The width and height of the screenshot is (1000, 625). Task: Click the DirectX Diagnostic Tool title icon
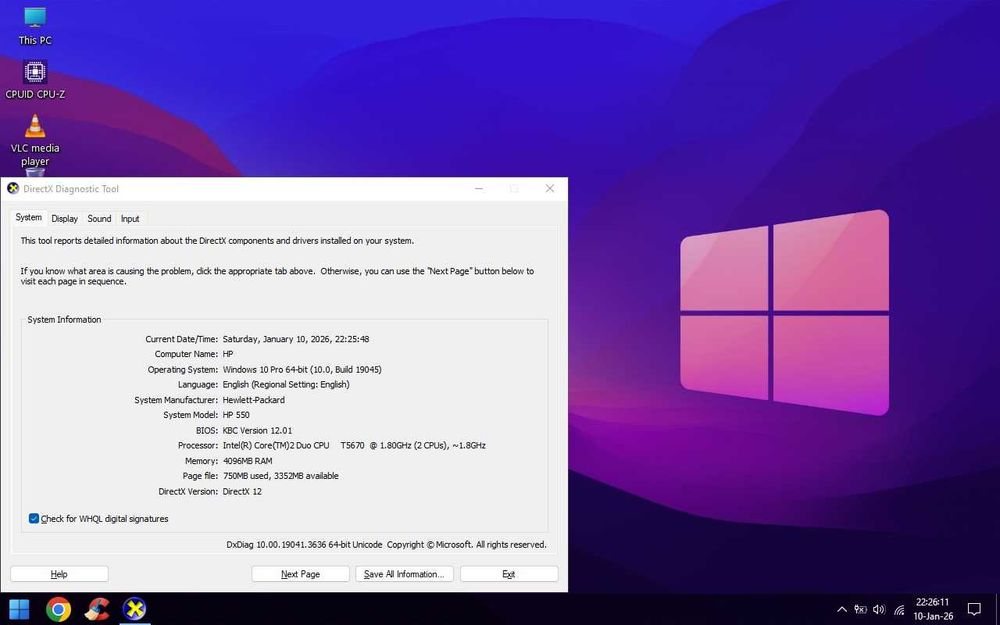[13, 189]
